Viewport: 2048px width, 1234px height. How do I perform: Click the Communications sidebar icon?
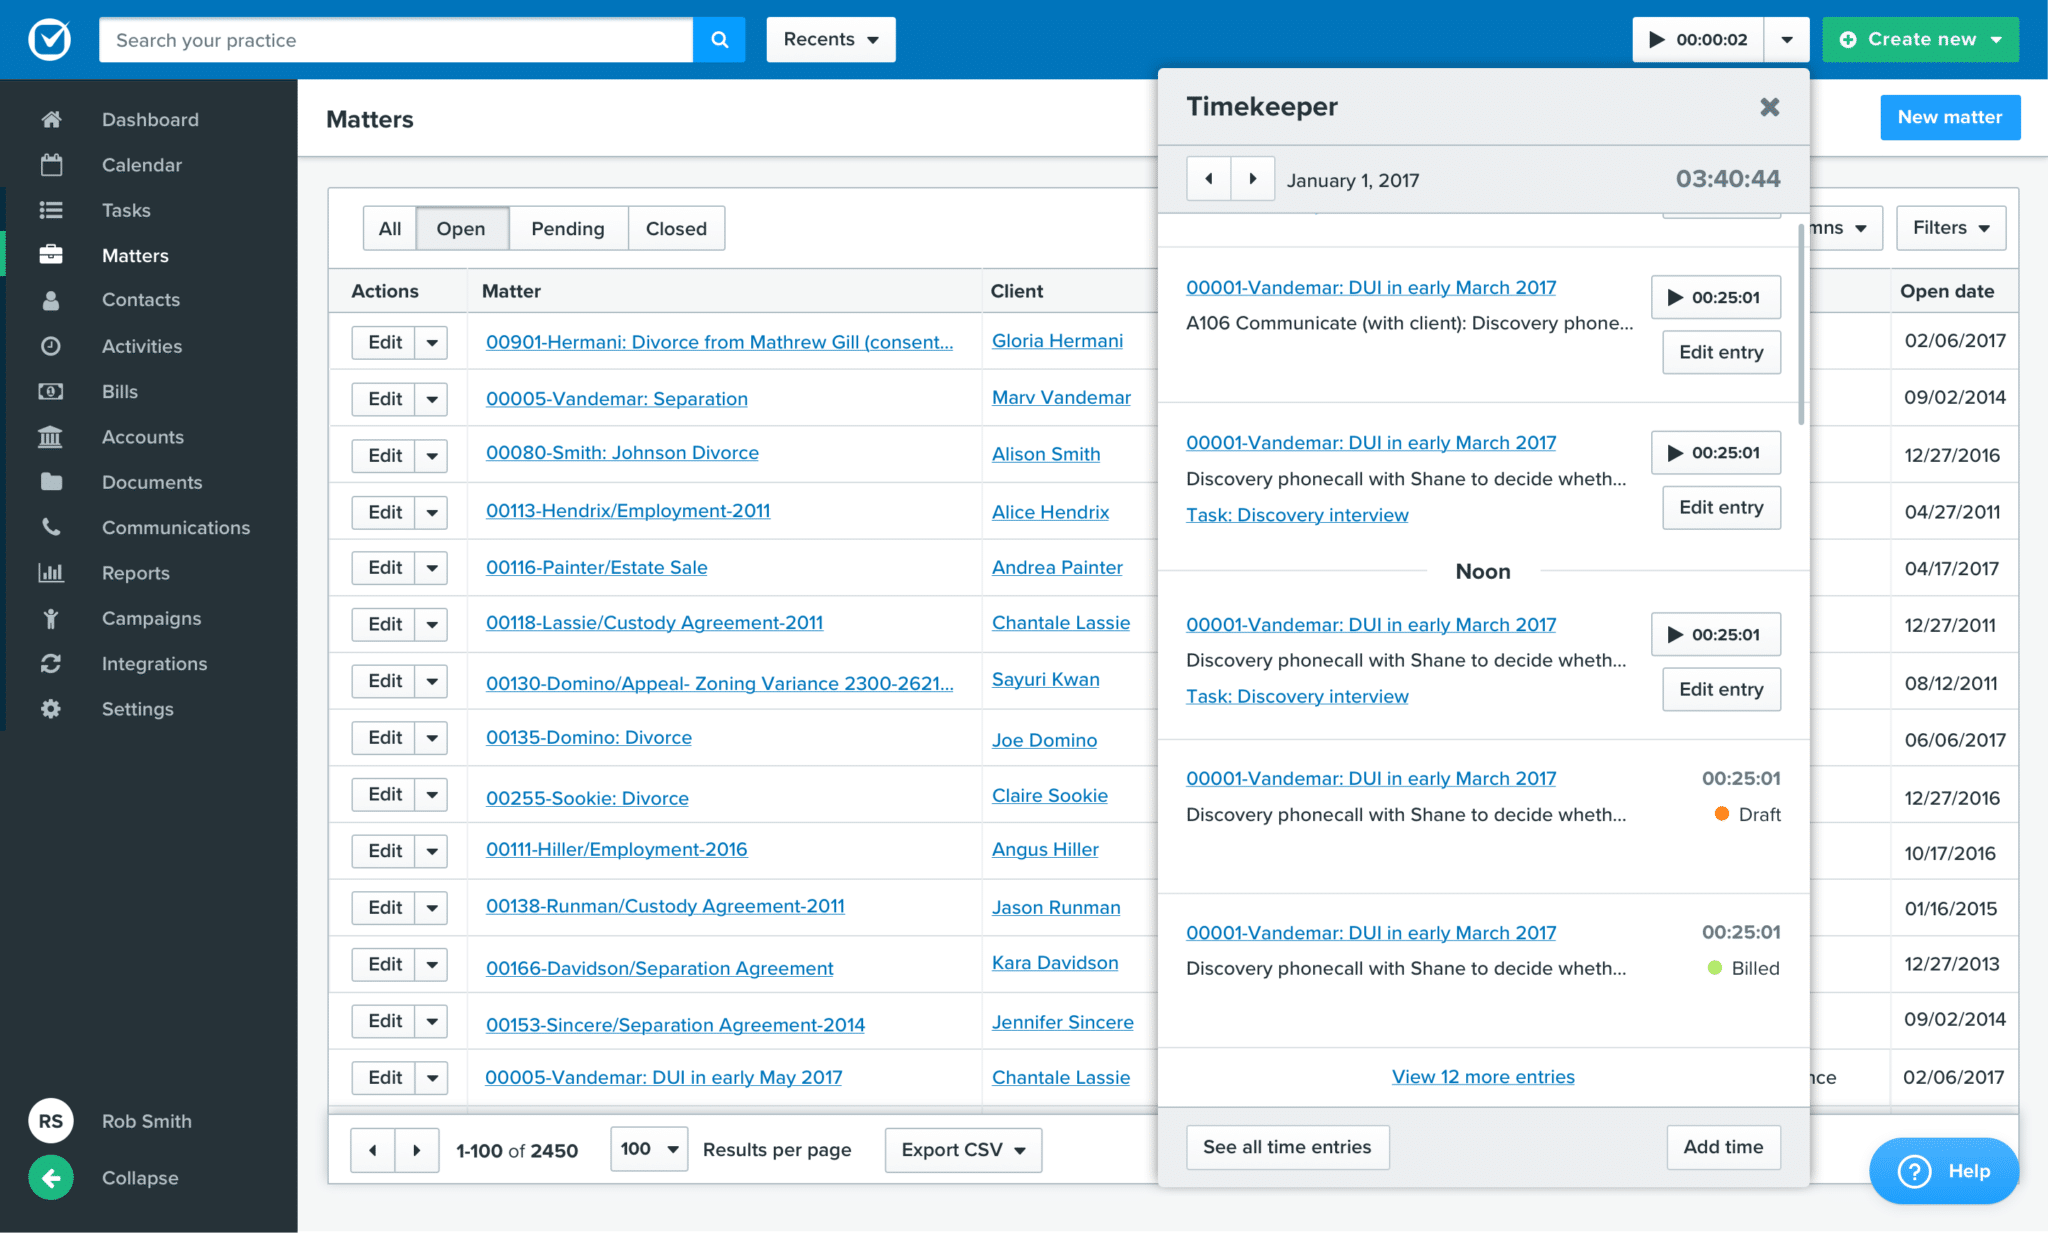pos(50,526)
